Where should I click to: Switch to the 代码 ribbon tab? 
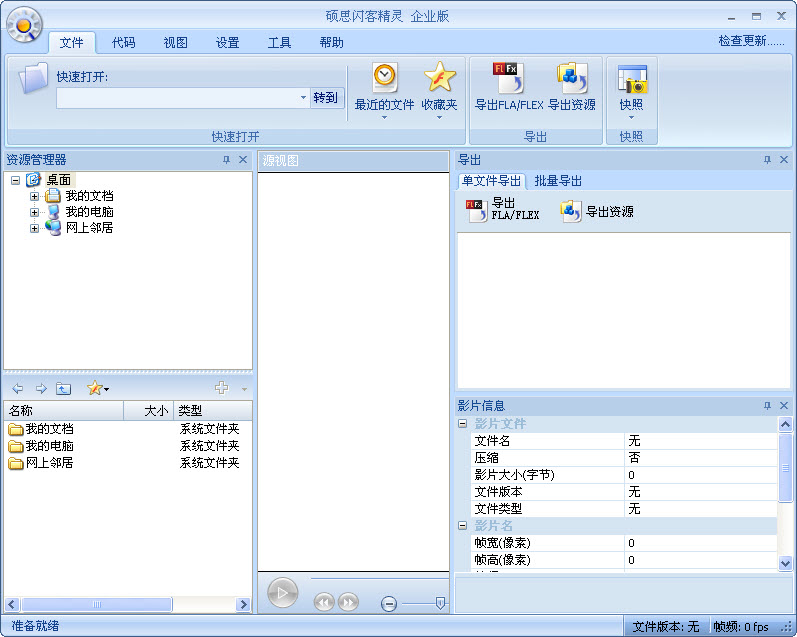[x=124, y=43]
